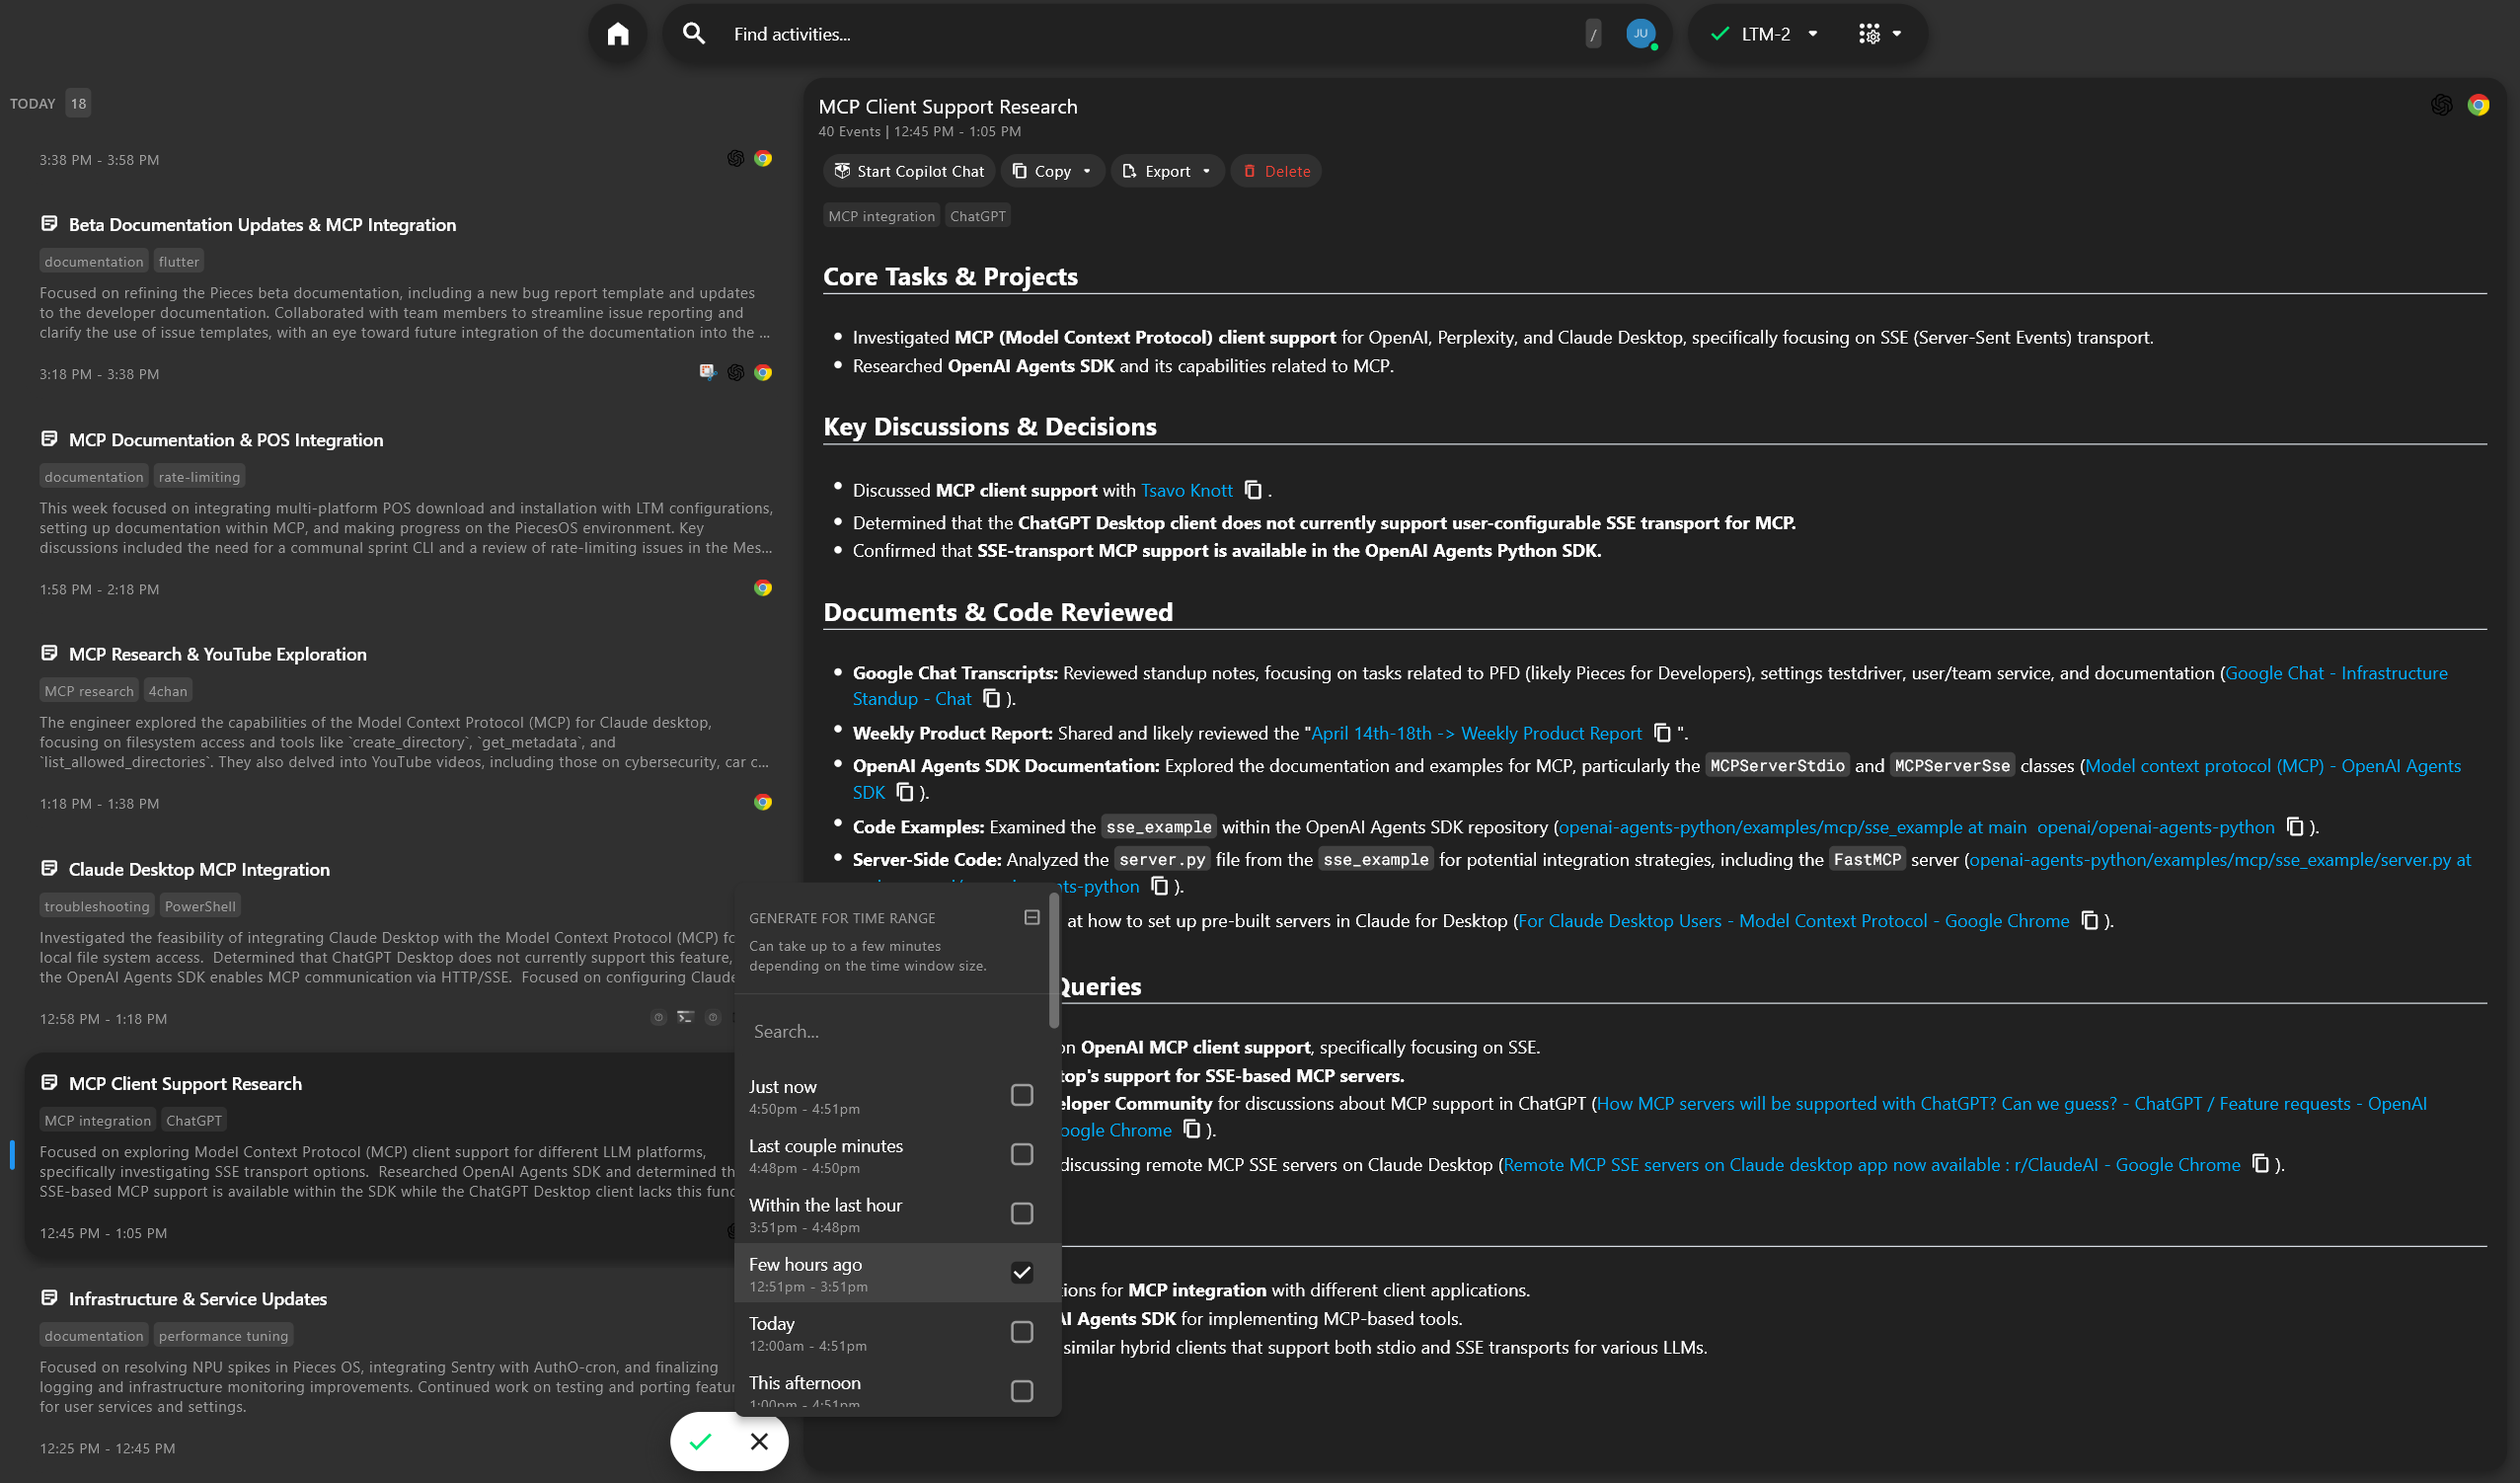This screenshot has height=1483, width=2520.
Task: Open Beta Documentation Updates & MCP Integration summary
Action: [262, 225]
